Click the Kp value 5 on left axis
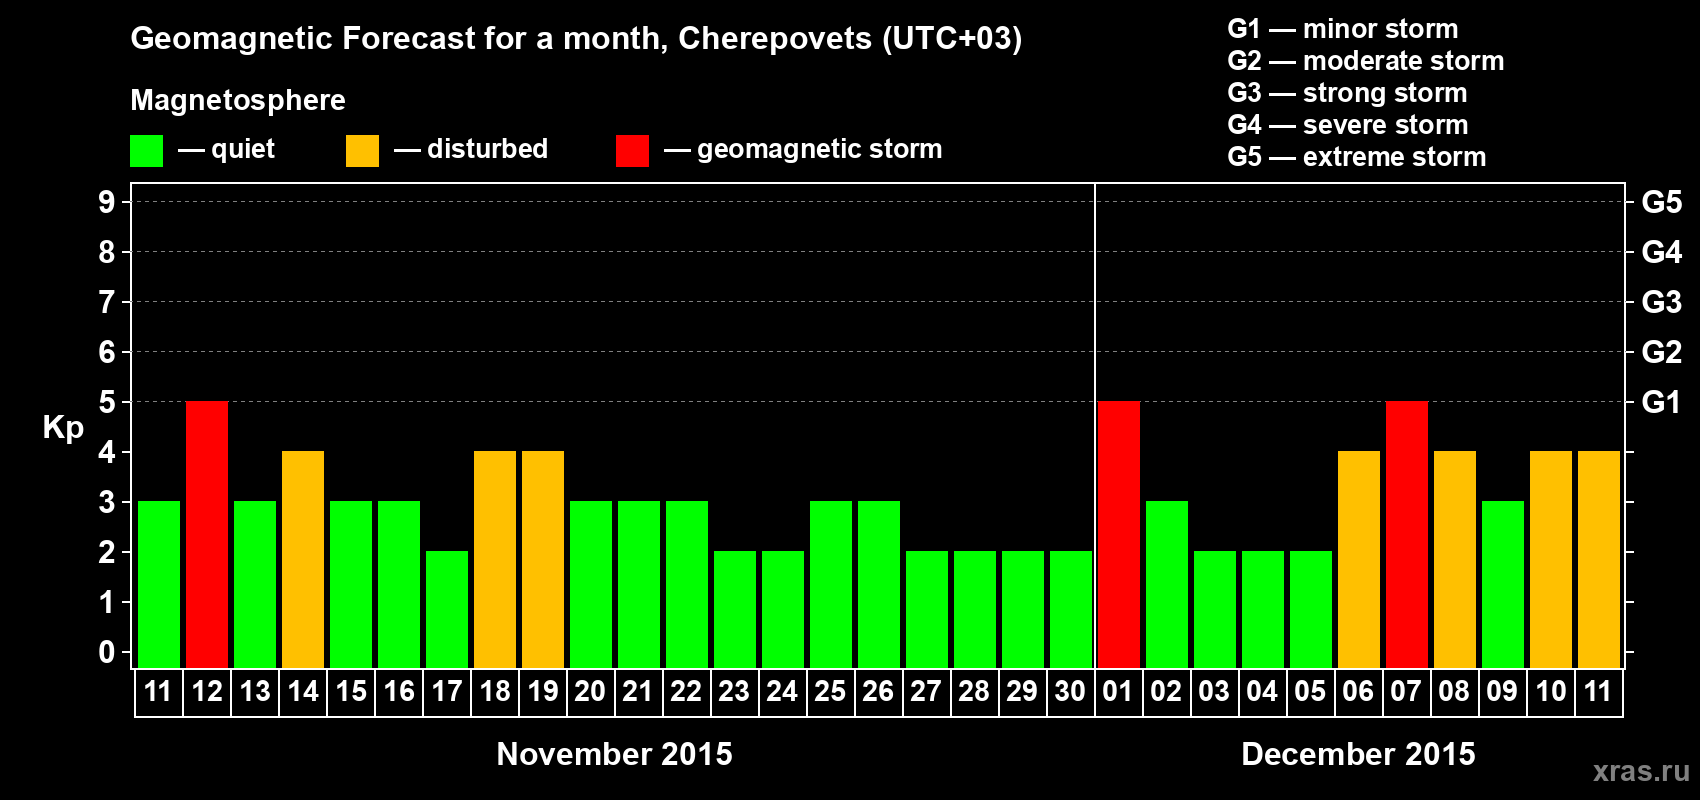Screen dimensions: 1700x800 [x=107, y=402]
